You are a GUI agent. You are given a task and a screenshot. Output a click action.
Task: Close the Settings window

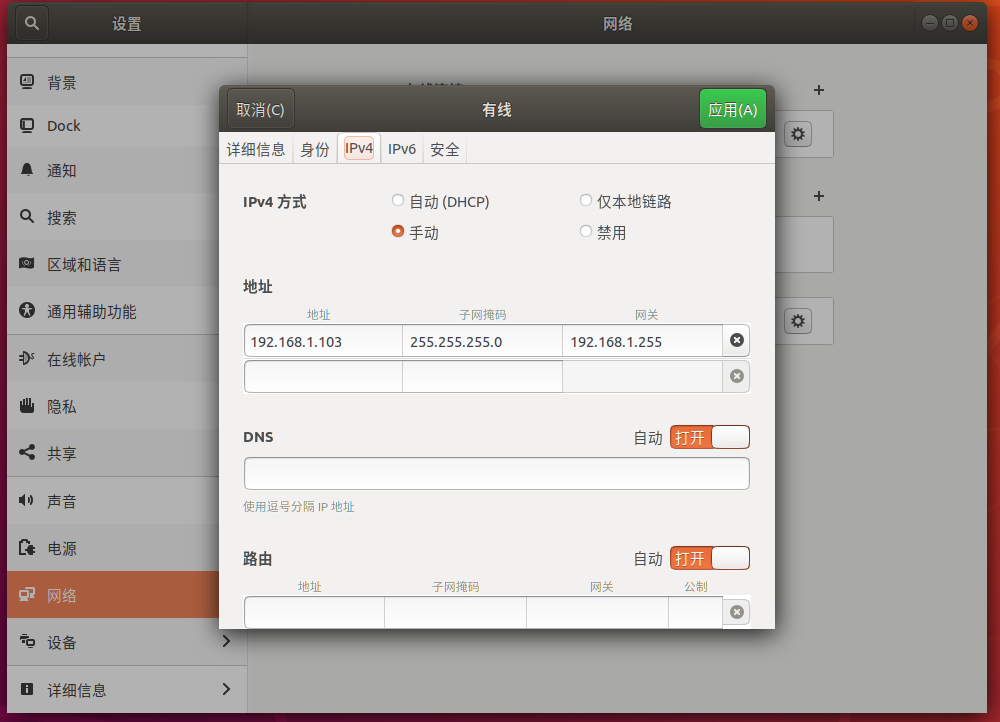[969, 24]
